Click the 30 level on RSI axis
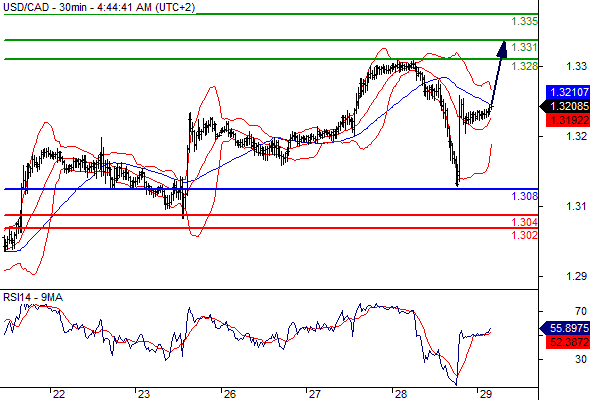The height and width of the screenshot is (400, 590). 581,359
